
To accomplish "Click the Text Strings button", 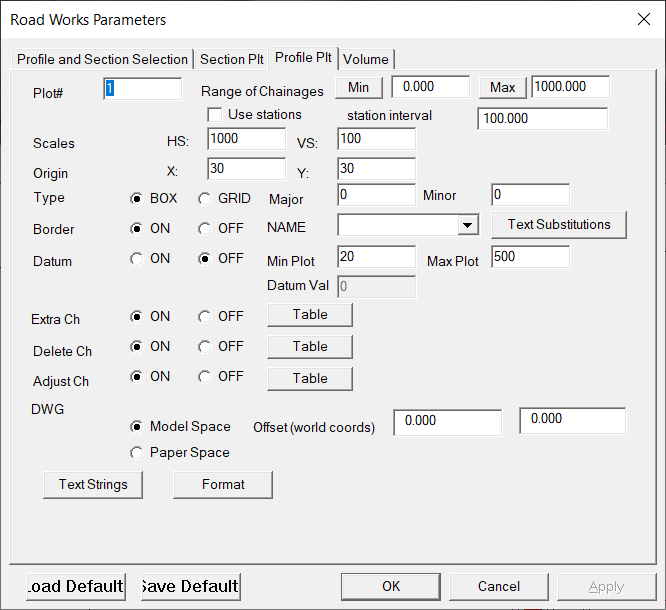I will (x=93, y=485).
